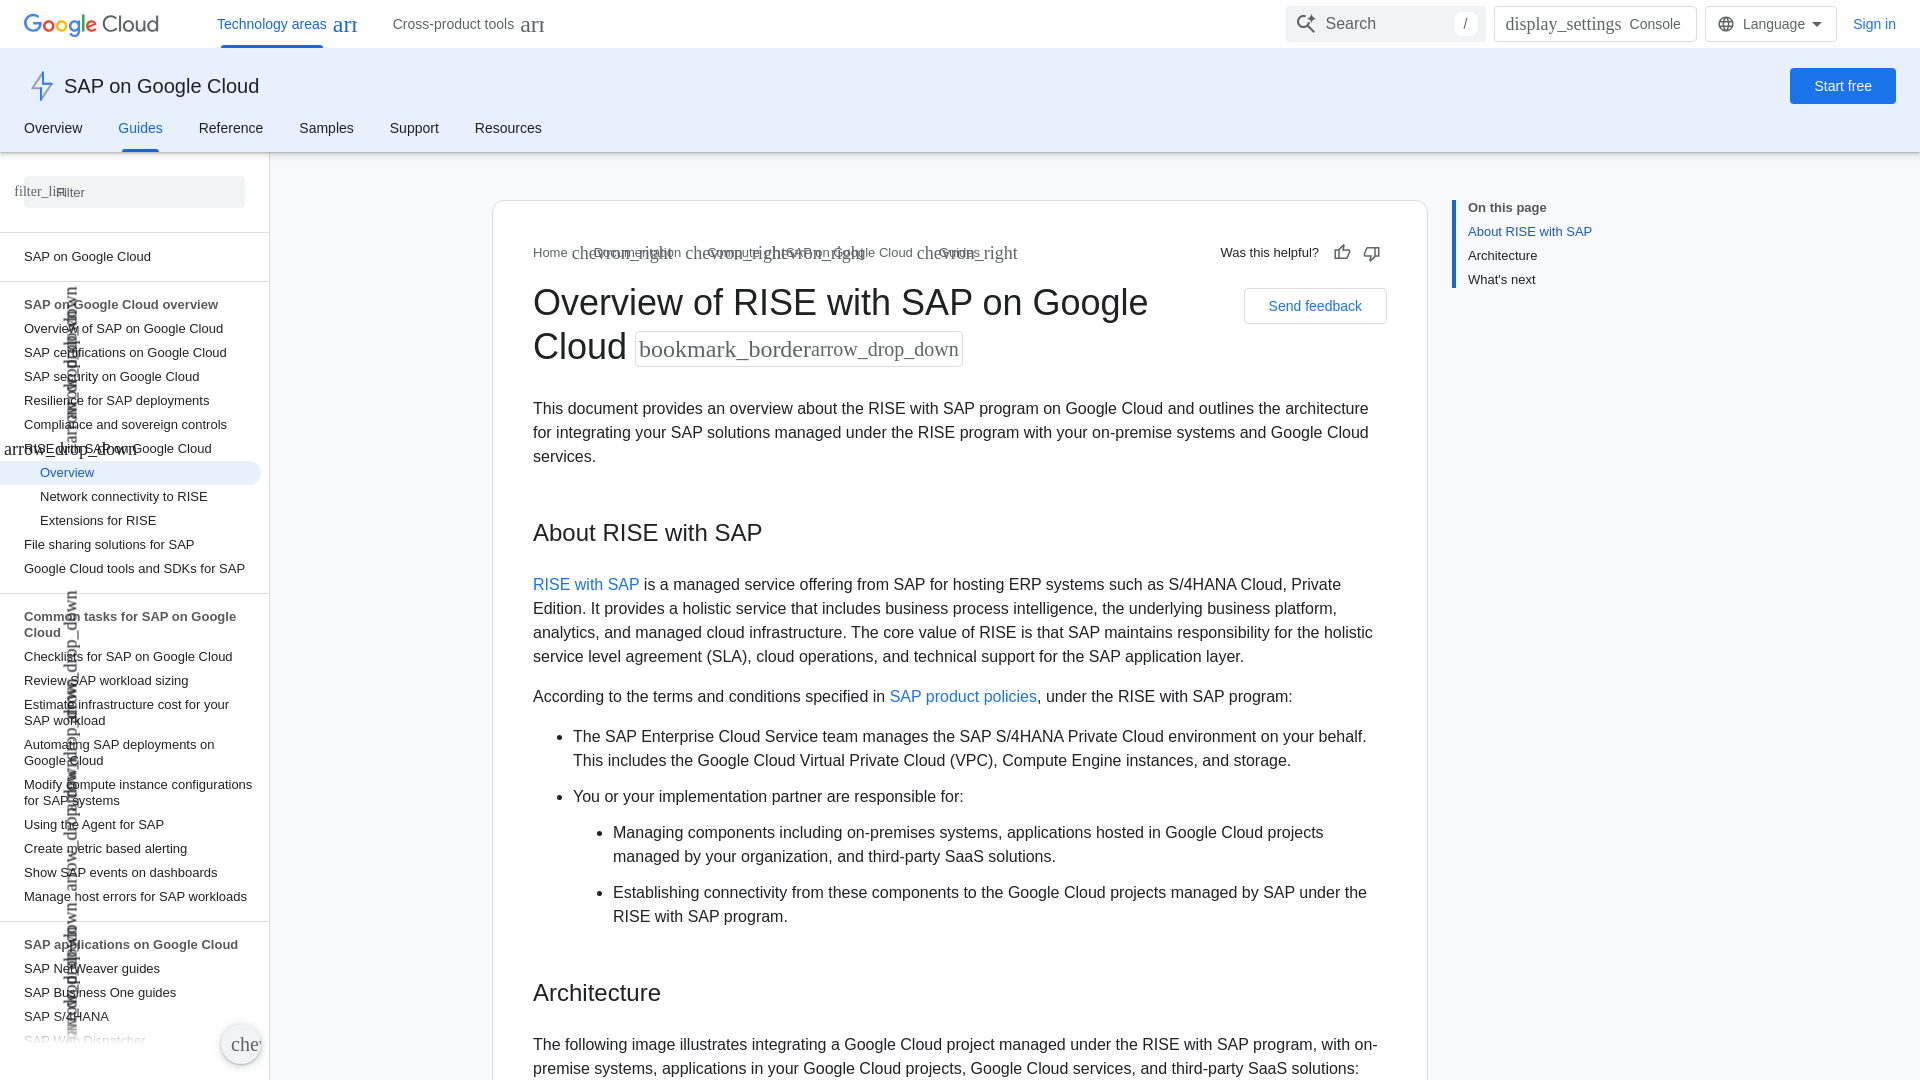The image size is (1920, 1080).
Task: Open SAP security on Google Cloud
Action: [x=111, y=377]
